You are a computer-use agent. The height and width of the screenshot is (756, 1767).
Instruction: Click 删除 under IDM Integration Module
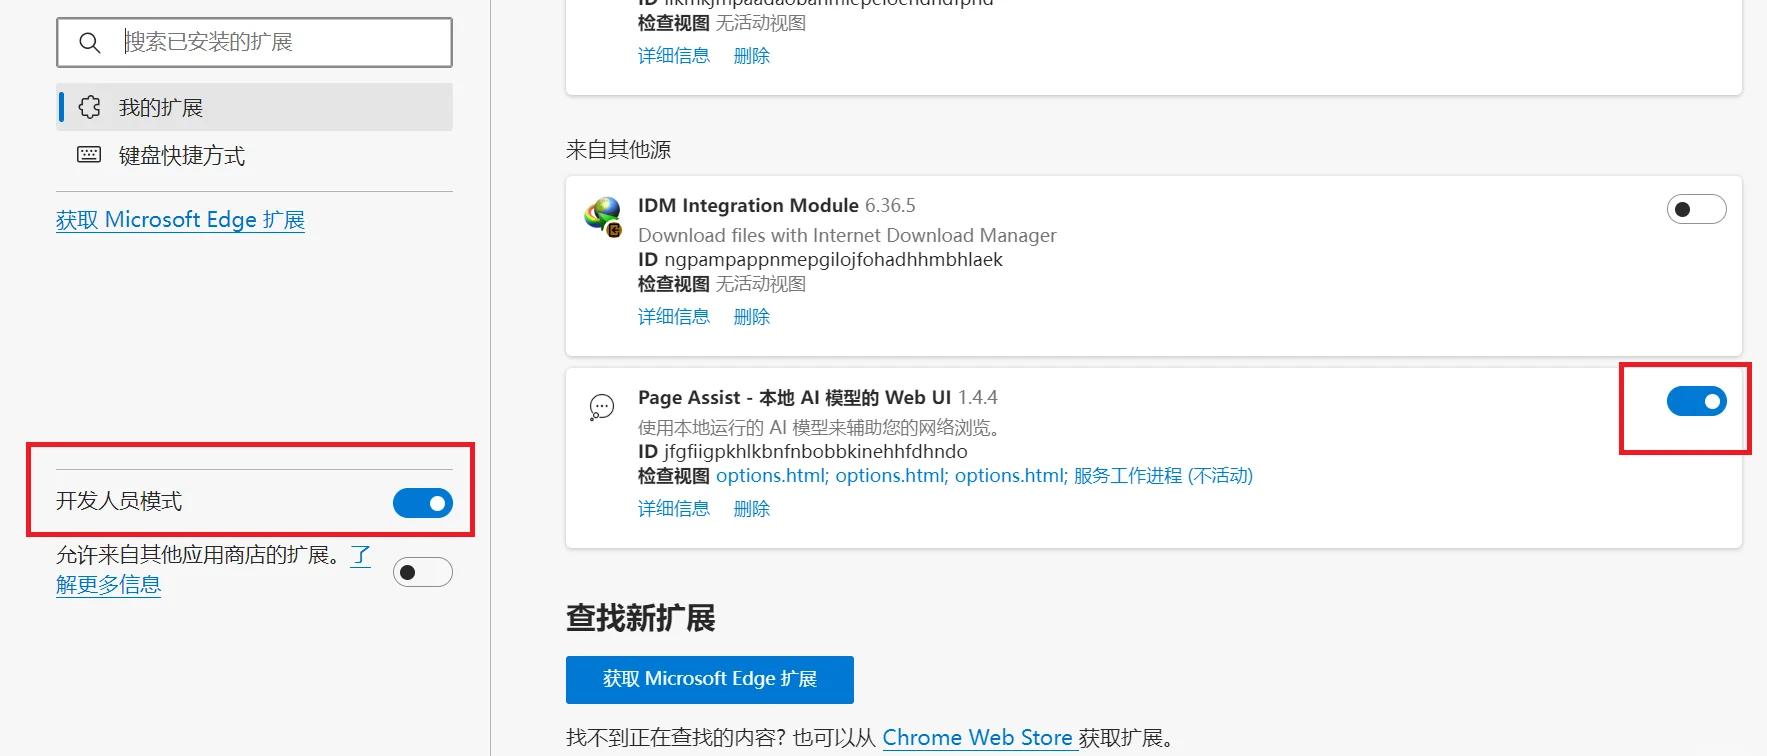coord(752,317)
